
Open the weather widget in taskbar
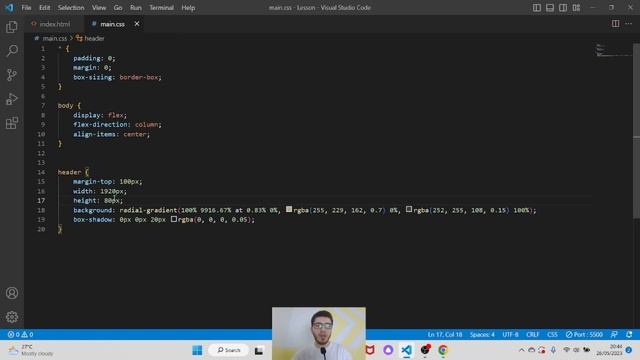[32, 350]
